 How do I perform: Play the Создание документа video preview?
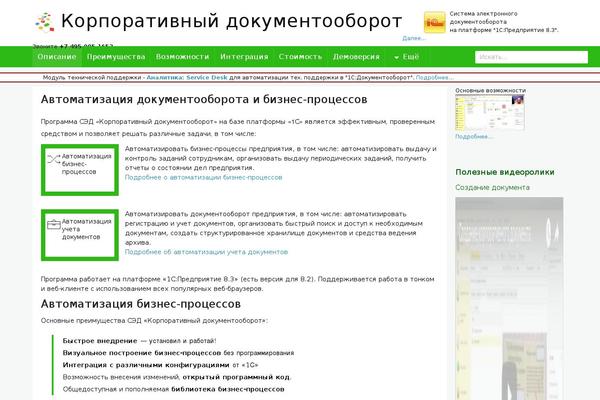coord(509,299)
